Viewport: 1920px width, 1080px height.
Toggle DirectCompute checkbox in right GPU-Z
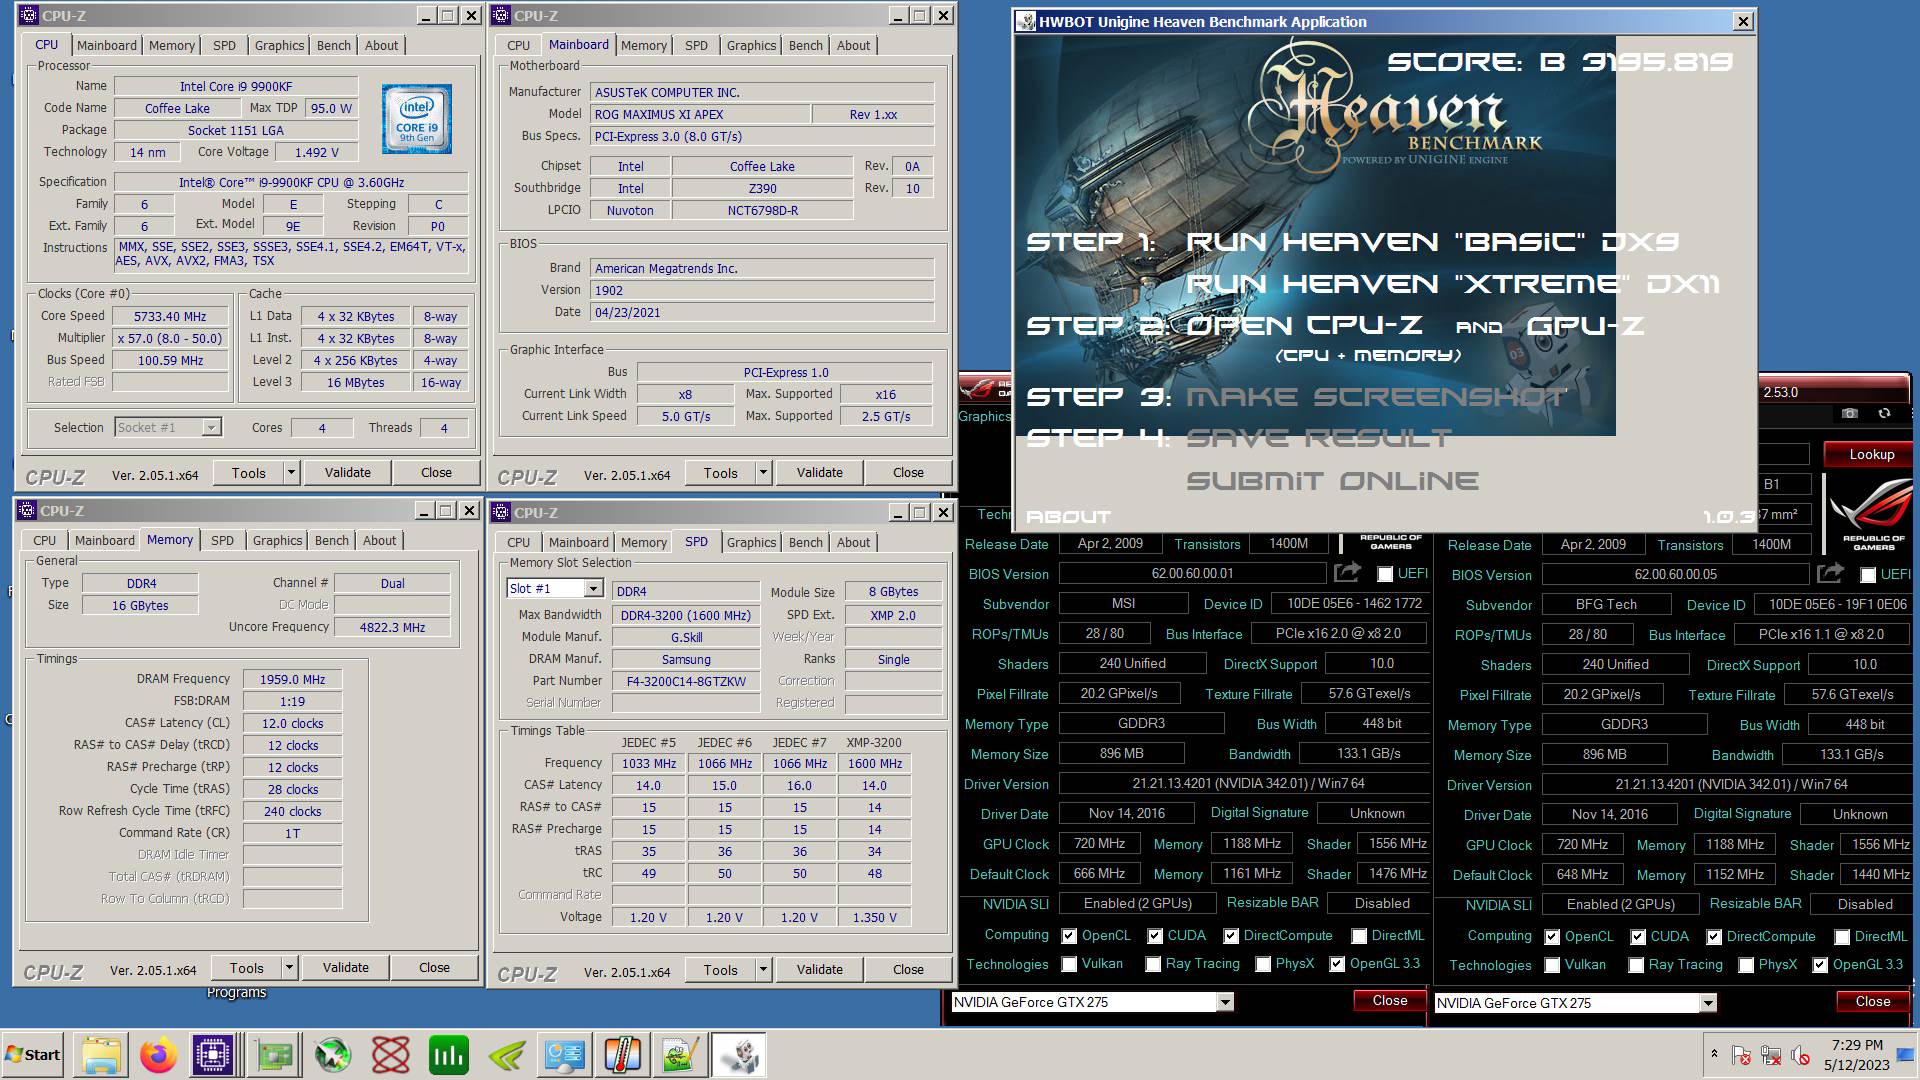[x=1714, y=937]
